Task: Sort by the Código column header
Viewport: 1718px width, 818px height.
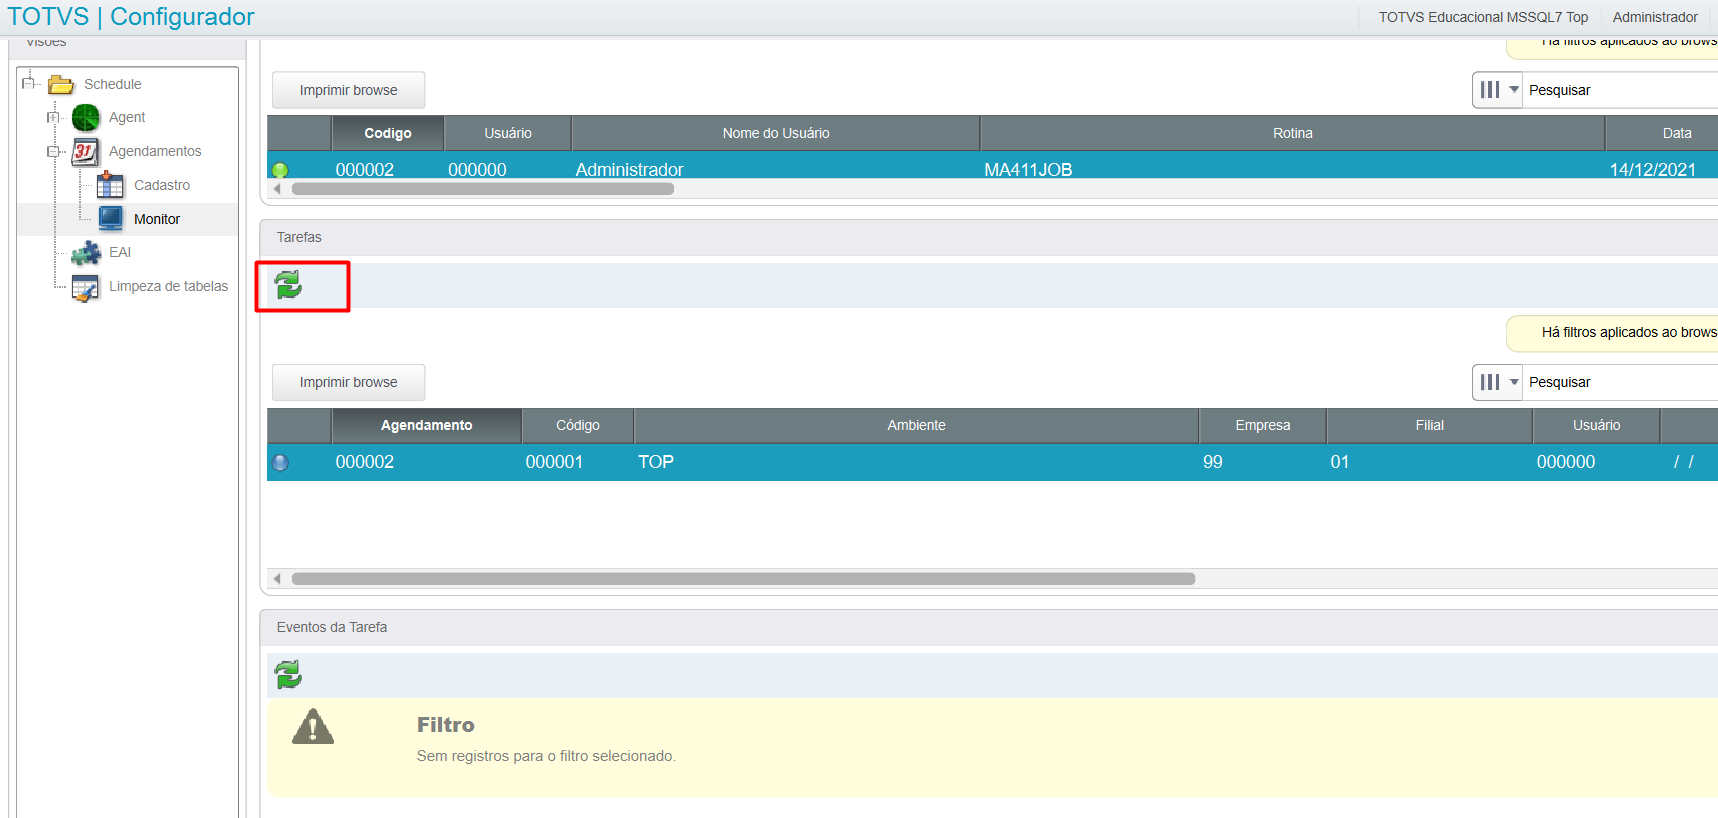Action: [578, 425]
